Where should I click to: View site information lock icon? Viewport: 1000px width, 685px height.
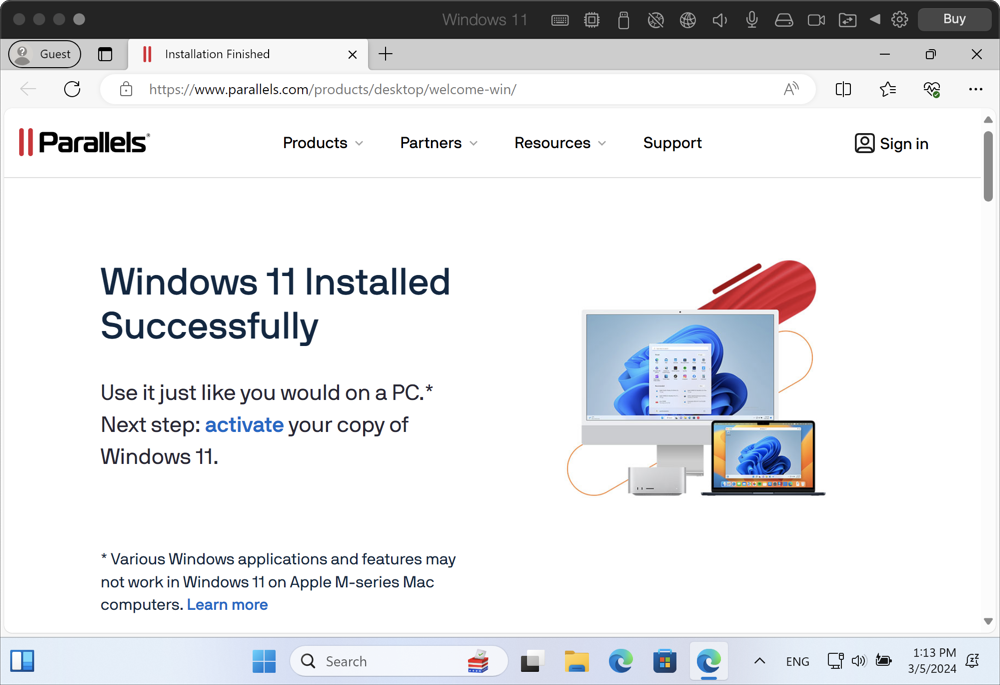(126, 89)
